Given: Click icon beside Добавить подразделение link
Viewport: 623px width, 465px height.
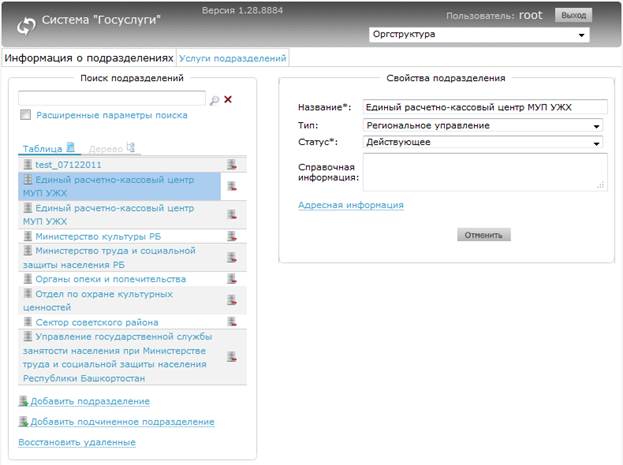Looking at the screenshot, I should click(23, 401).
